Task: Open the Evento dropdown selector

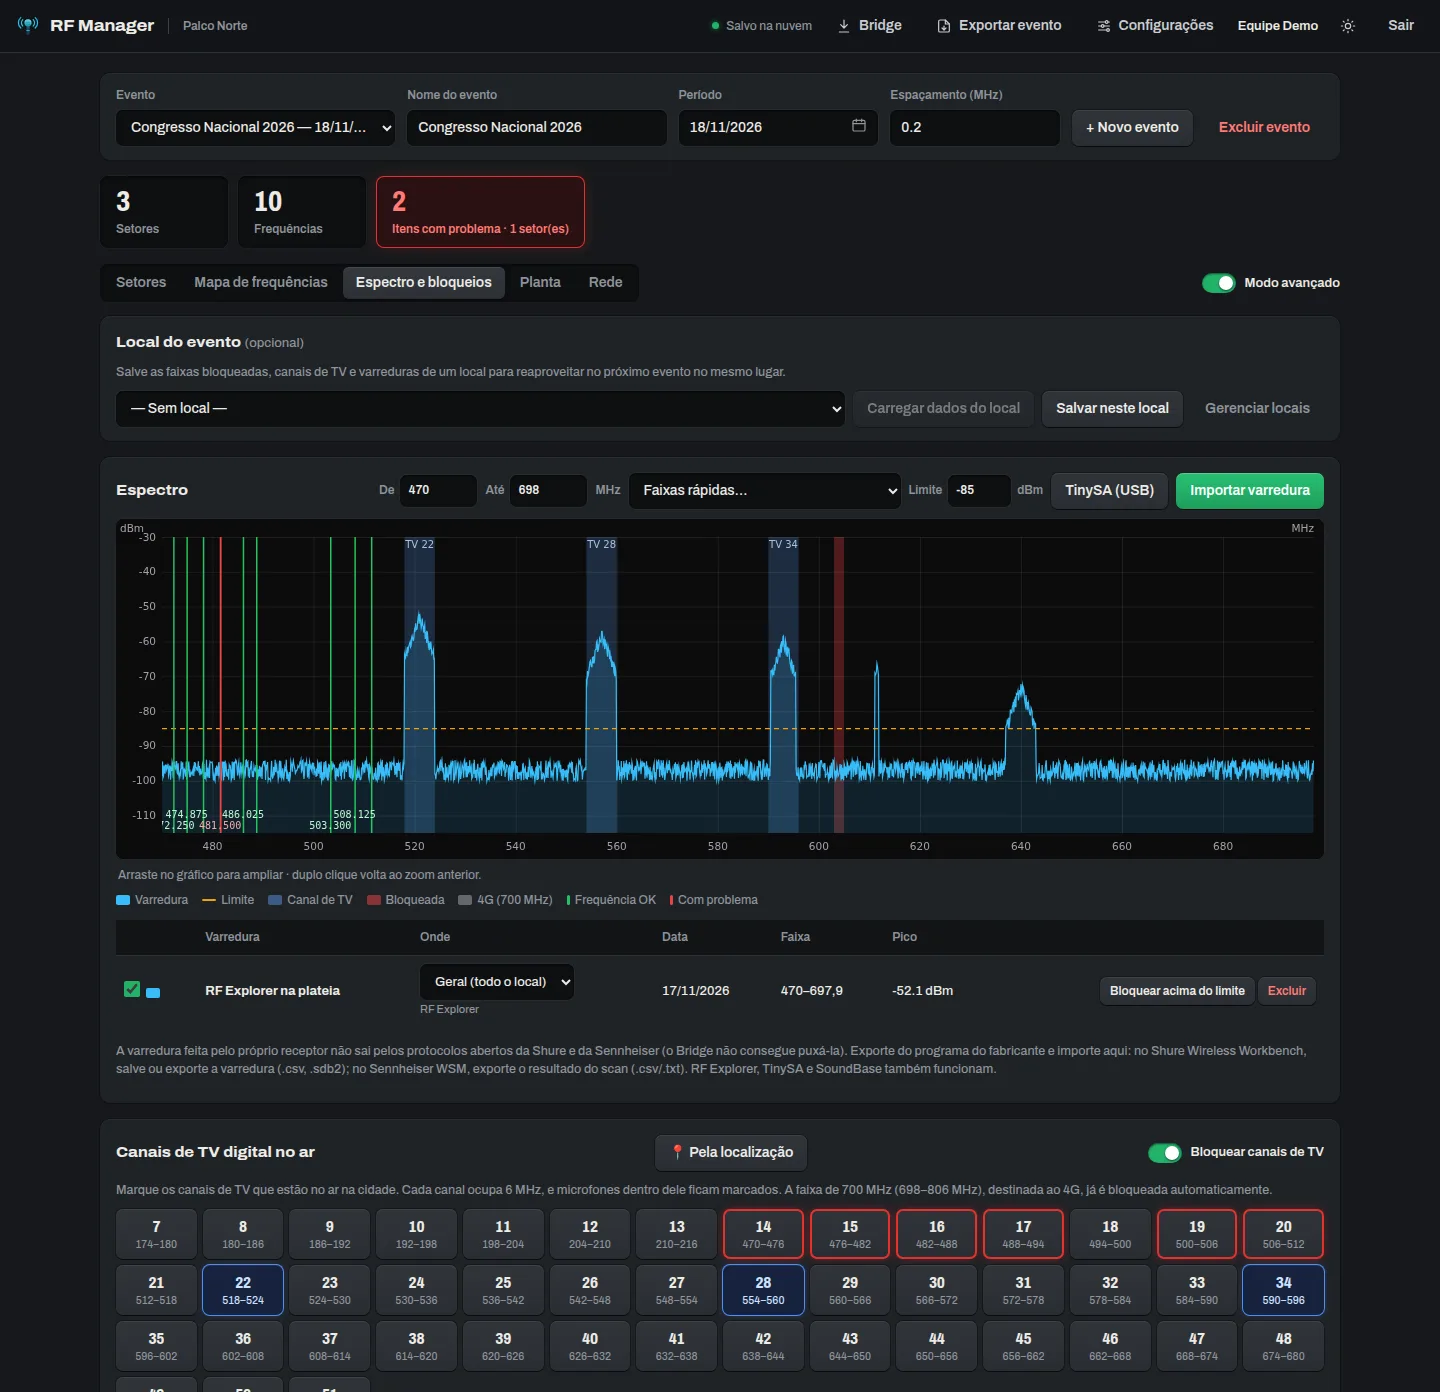Action: (255, 128)
